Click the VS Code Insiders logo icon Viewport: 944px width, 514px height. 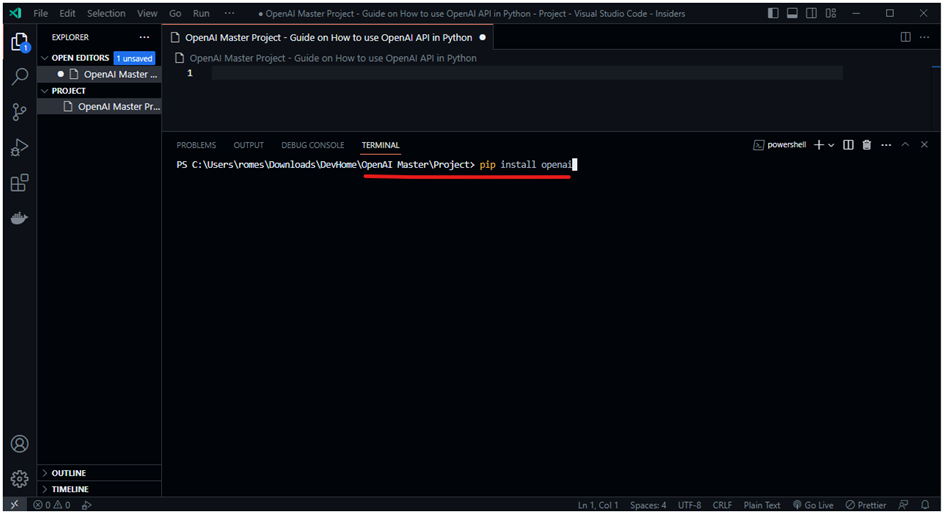click(16, 13)
